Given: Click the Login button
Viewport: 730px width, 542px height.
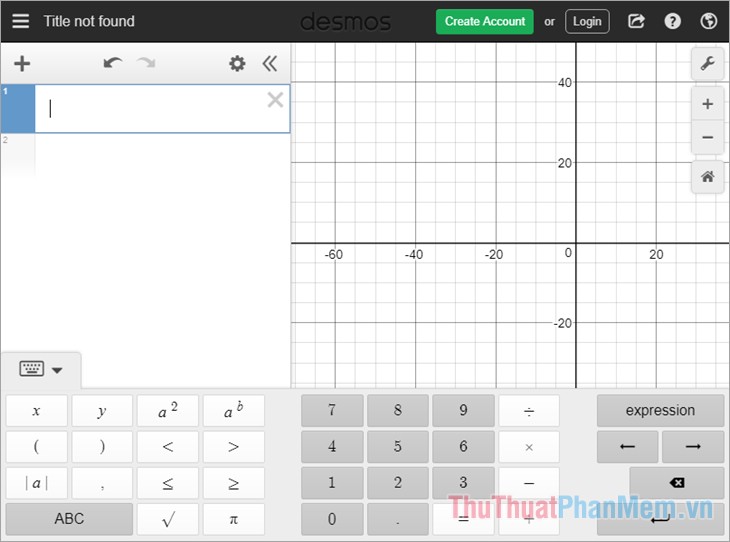Looking at the screenshot, I should (x=587, y=21).
